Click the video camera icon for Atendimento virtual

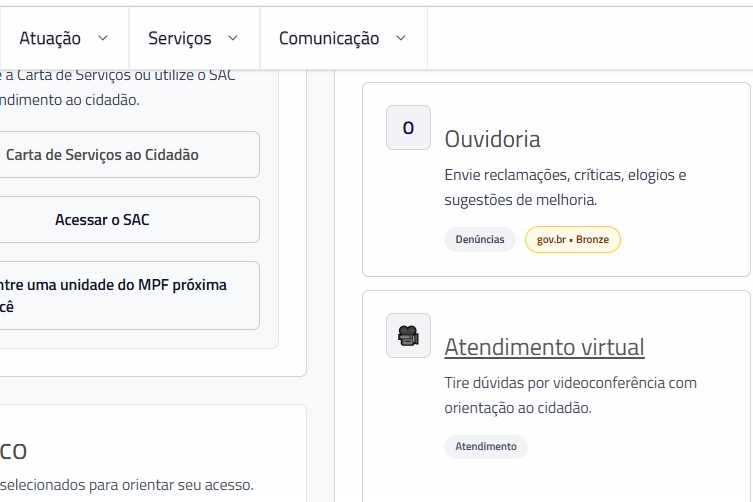click(408, 336)
